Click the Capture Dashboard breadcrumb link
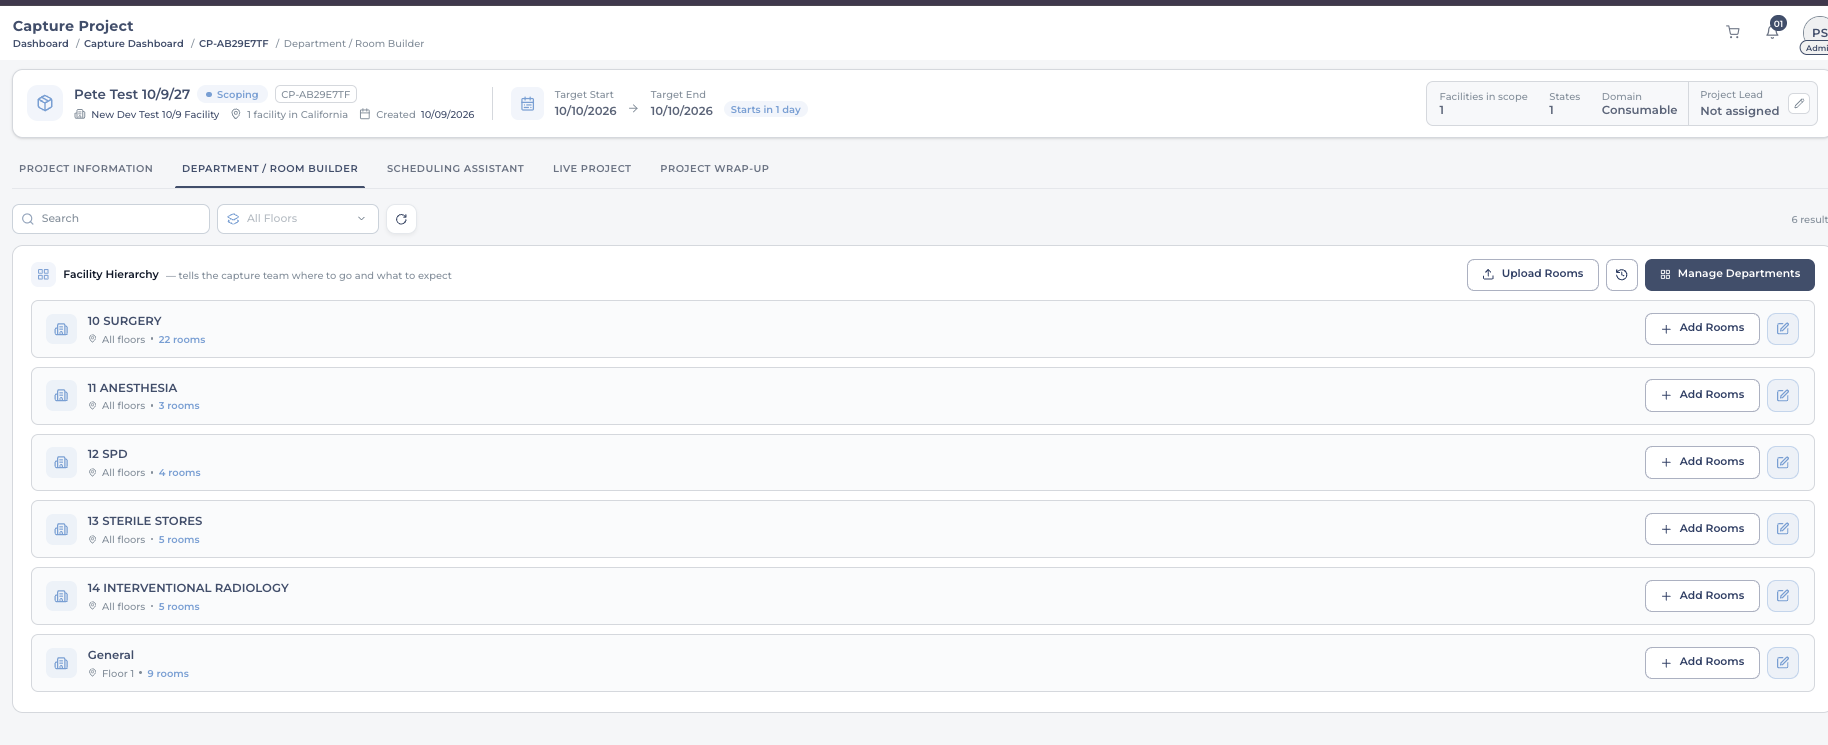Viewport: 1828px width, 745px height. point(134,44)
